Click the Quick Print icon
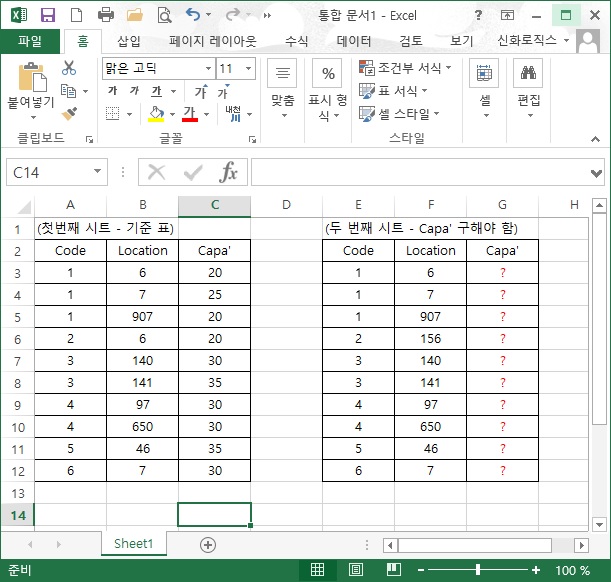 point(106,15)
